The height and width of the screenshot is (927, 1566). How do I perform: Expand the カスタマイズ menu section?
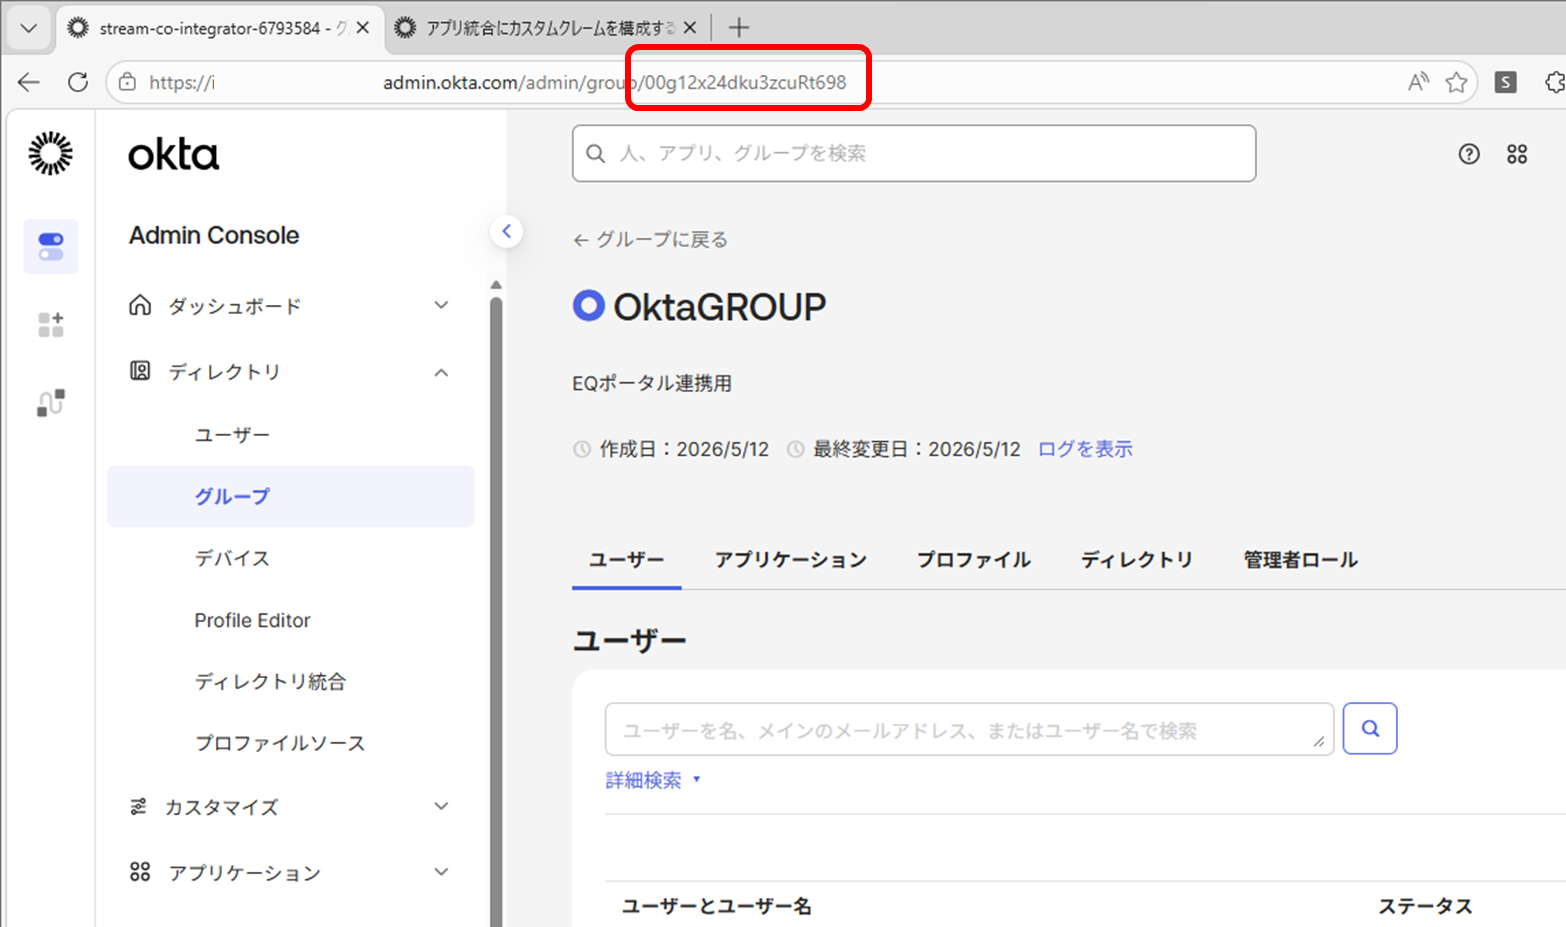point(290,807)
